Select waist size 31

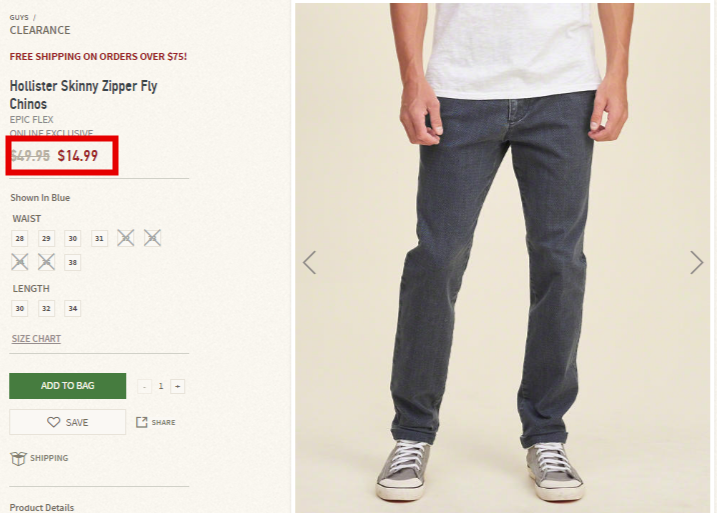[x=99, y=238]
